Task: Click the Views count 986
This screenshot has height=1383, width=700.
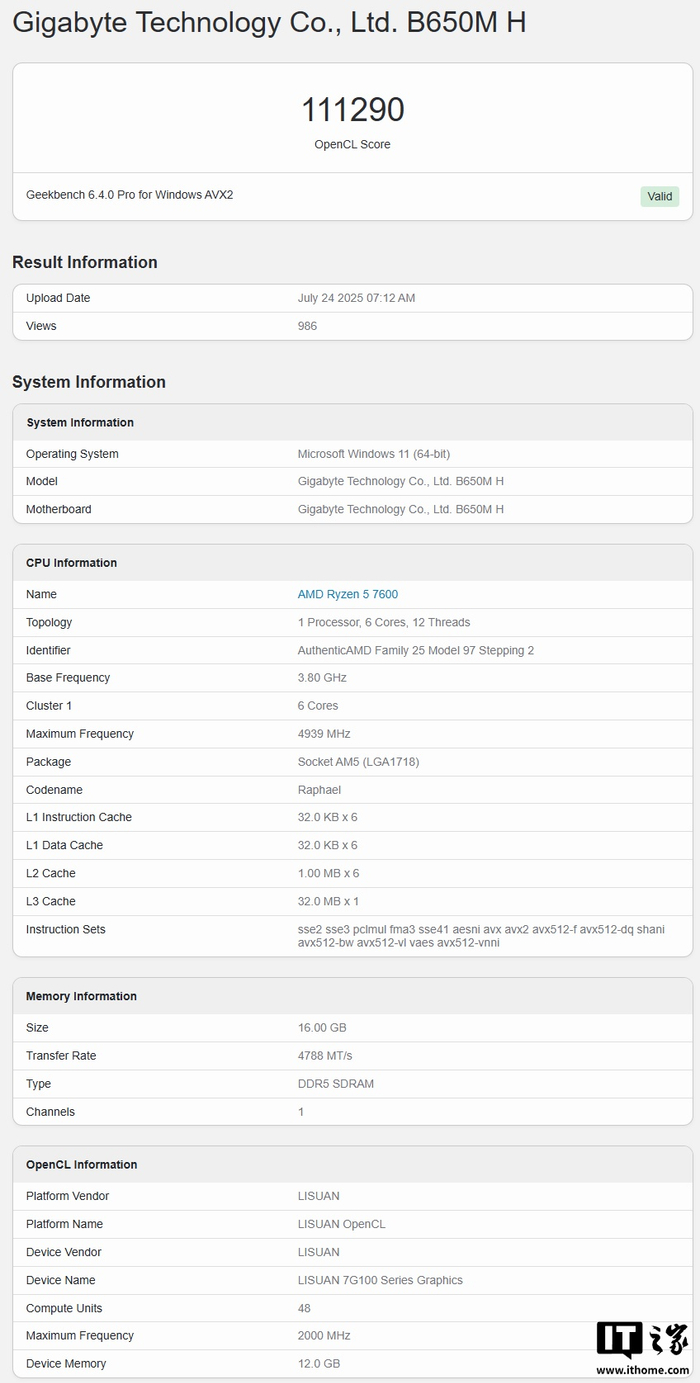Action: click(x=307, y=326)
